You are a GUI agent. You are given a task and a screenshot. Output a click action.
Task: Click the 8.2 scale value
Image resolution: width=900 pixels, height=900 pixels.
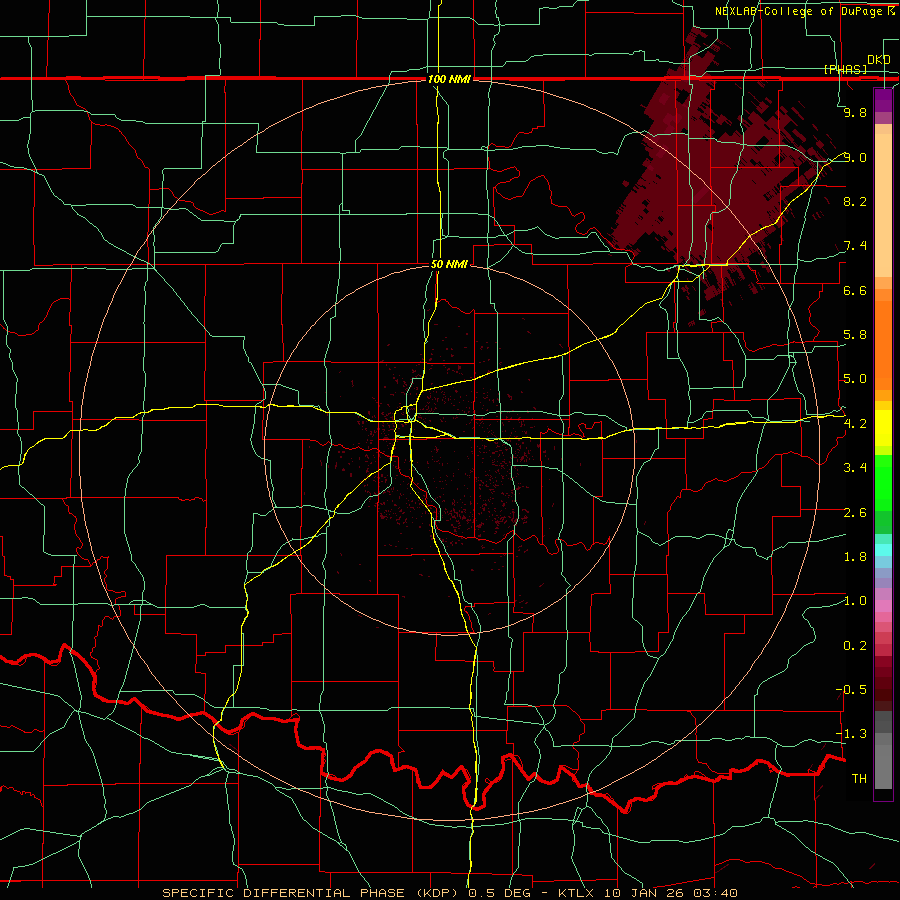(x=855, y=201)
